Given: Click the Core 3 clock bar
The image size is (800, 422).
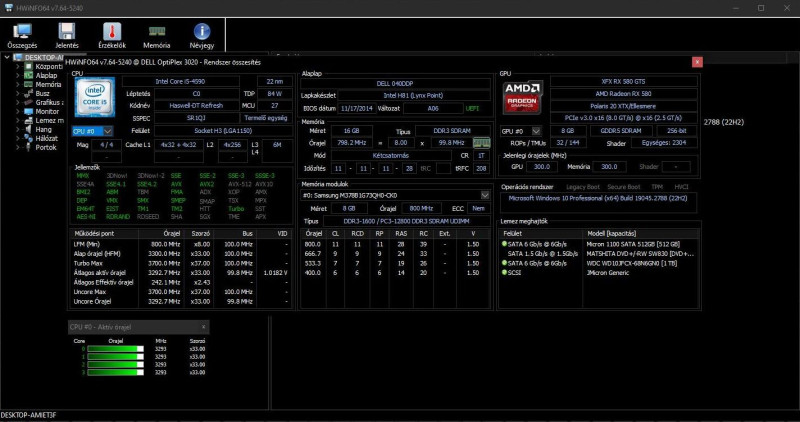Looking at the screenshot, I should click(x=115, y=373).
